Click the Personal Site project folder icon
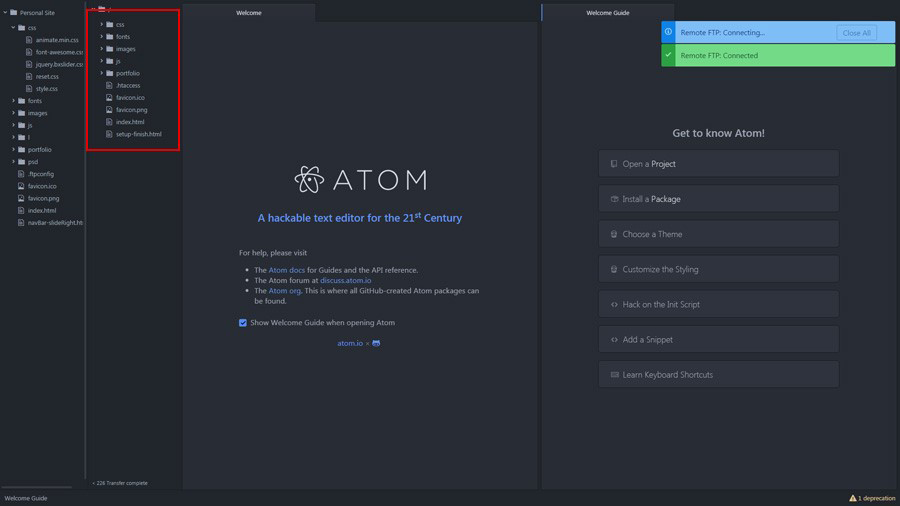 (x=14, y=13)
